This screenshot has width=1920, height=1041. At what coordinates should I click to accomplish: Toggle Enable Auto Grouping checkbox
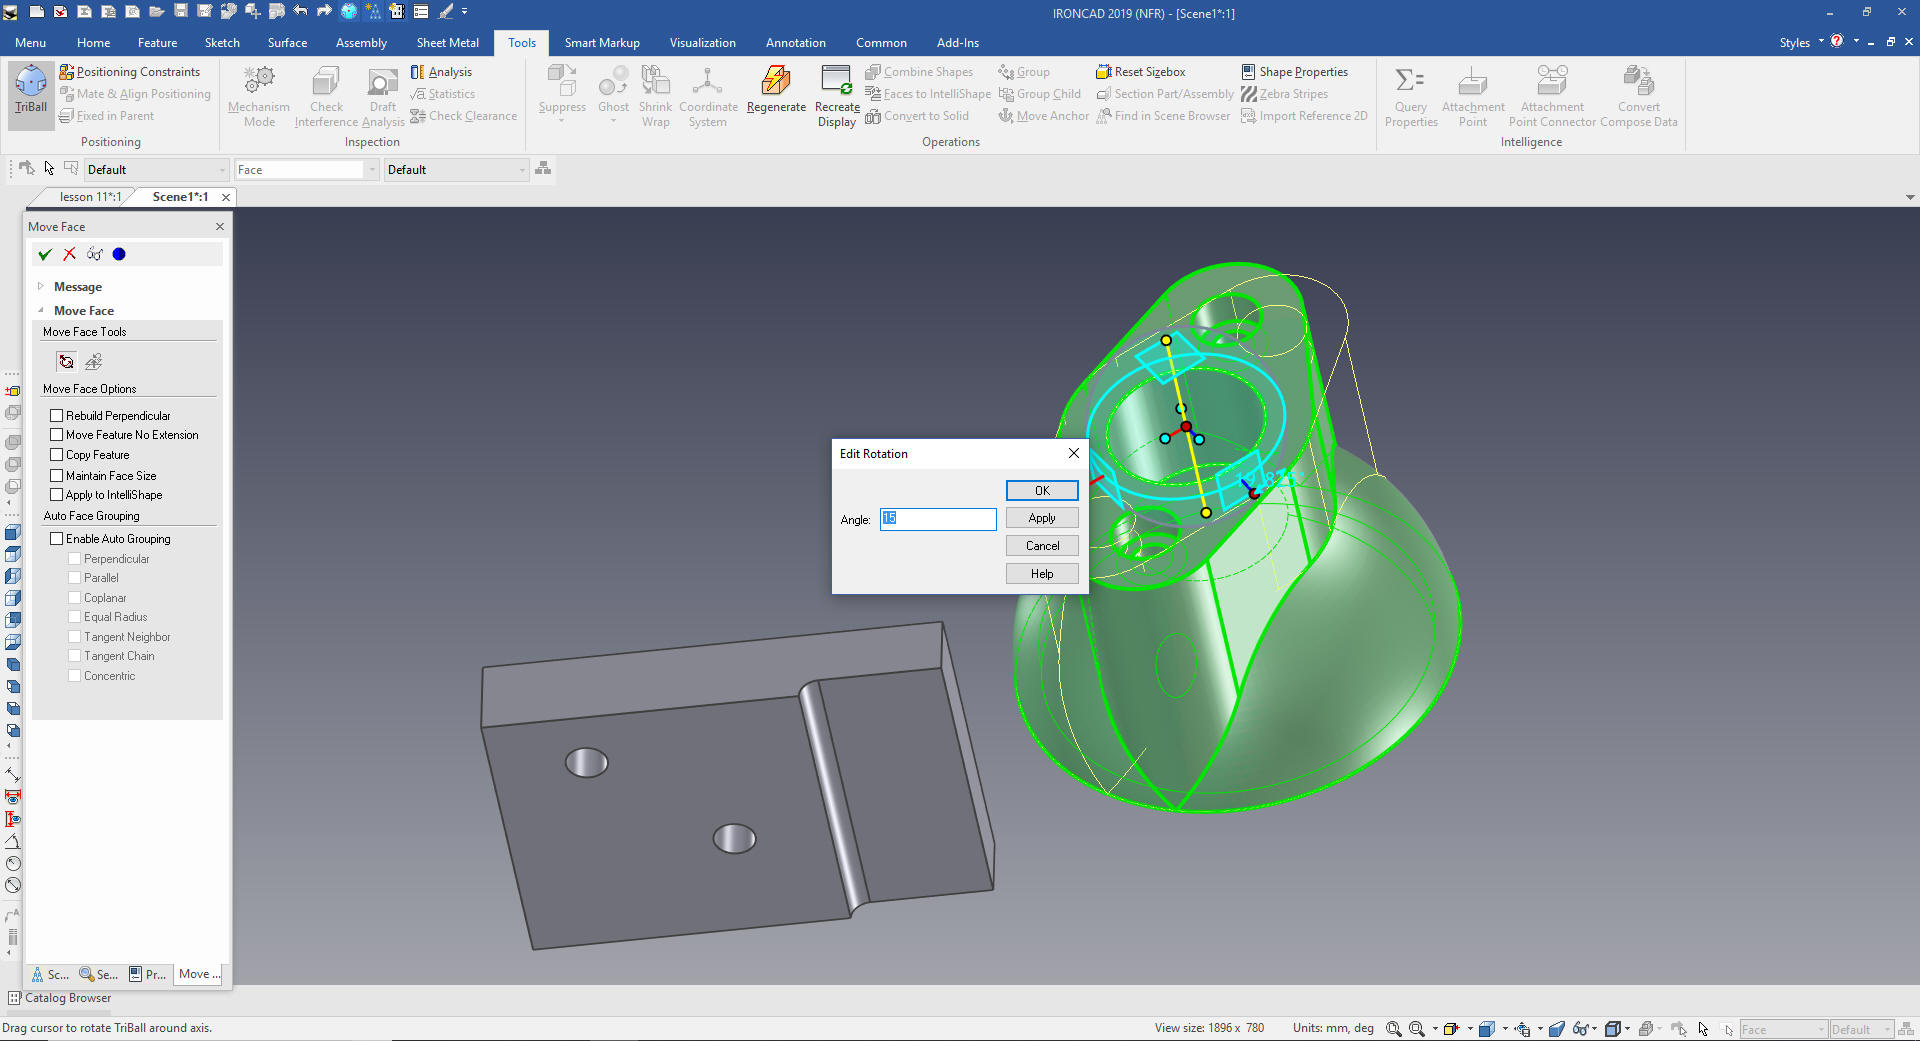57,539
